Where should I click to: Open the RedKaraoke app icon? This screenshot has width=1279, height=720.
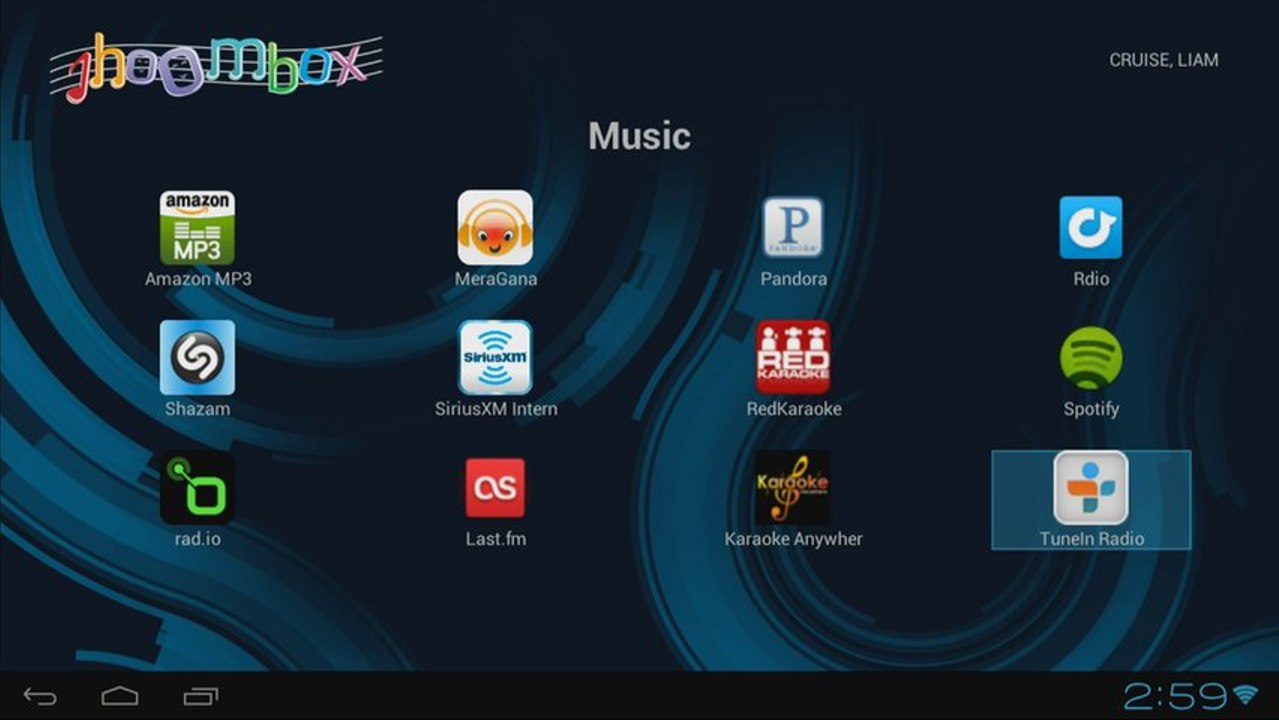click(793, 358)
